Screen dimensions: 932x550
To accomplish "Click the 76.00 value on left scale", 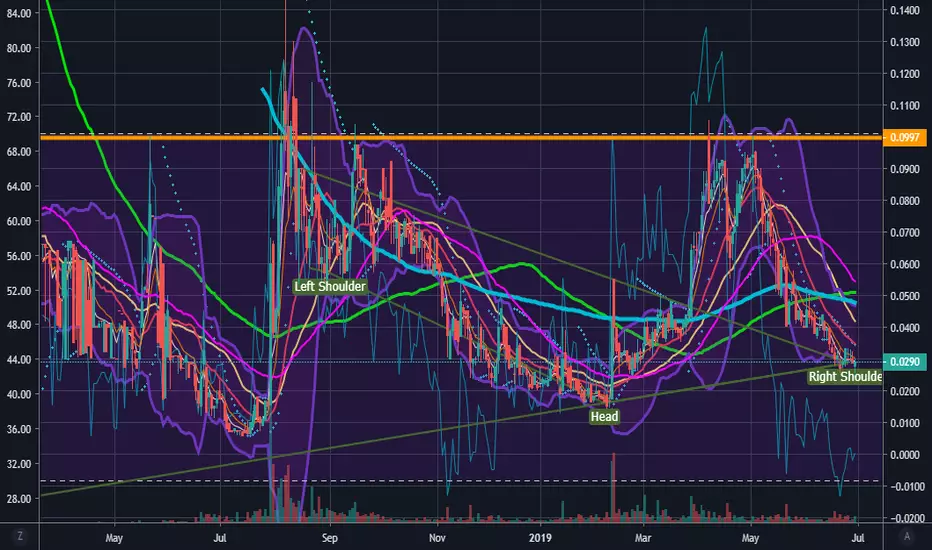I will [18, 83].
